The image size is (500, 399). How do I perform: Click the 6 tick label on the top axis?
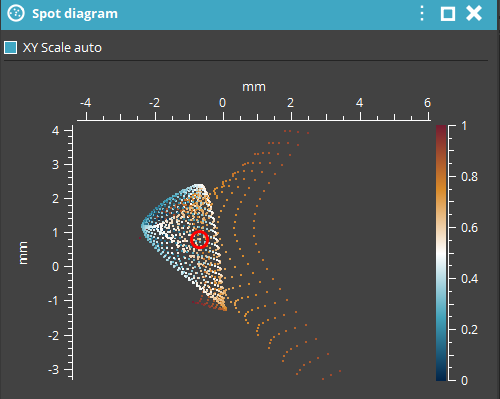(x=427, y=103)
